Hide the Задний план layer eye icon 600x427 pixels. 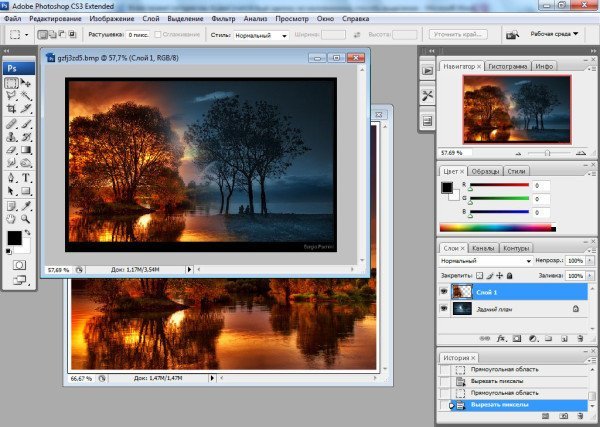point(444,308)
